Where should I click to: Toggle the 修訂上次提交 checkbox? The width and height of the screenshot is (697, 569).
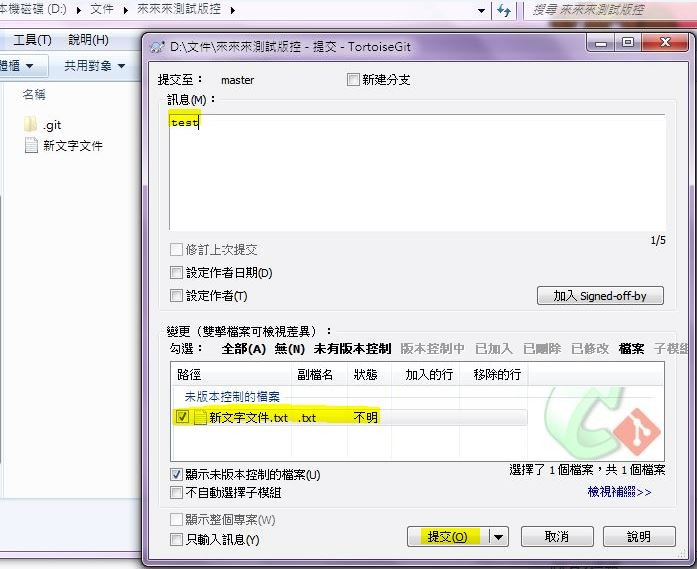176,249
